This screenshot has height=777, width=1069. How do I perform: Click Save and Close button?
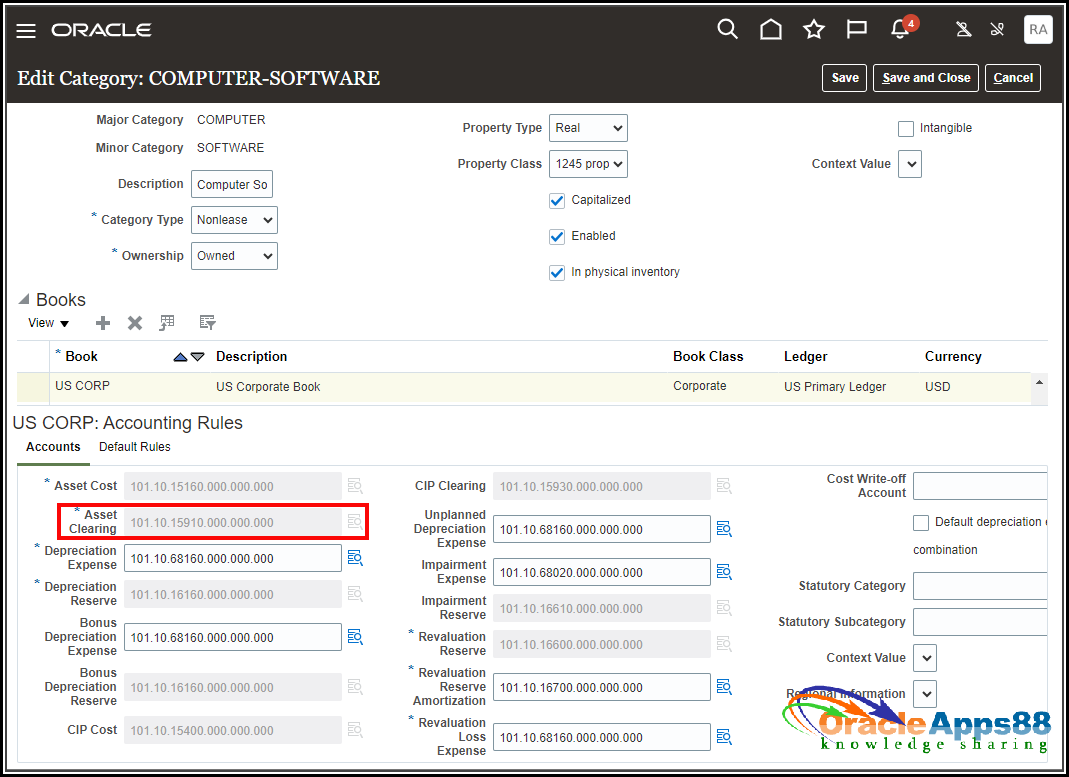tap(926, 78)
